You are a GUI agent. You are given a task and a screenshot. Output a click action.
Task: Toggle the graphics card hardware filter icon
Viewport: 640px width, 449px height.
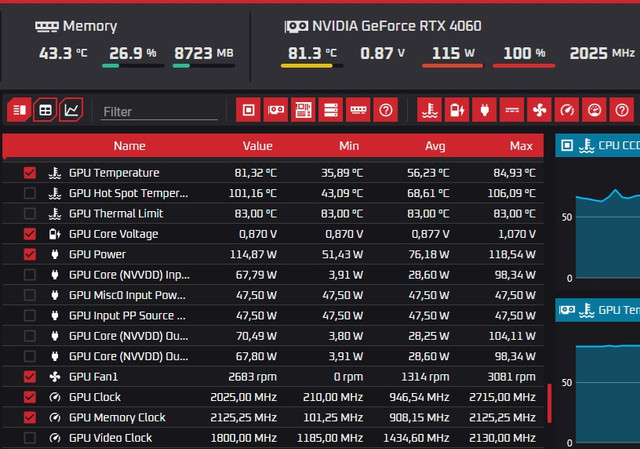276,110
